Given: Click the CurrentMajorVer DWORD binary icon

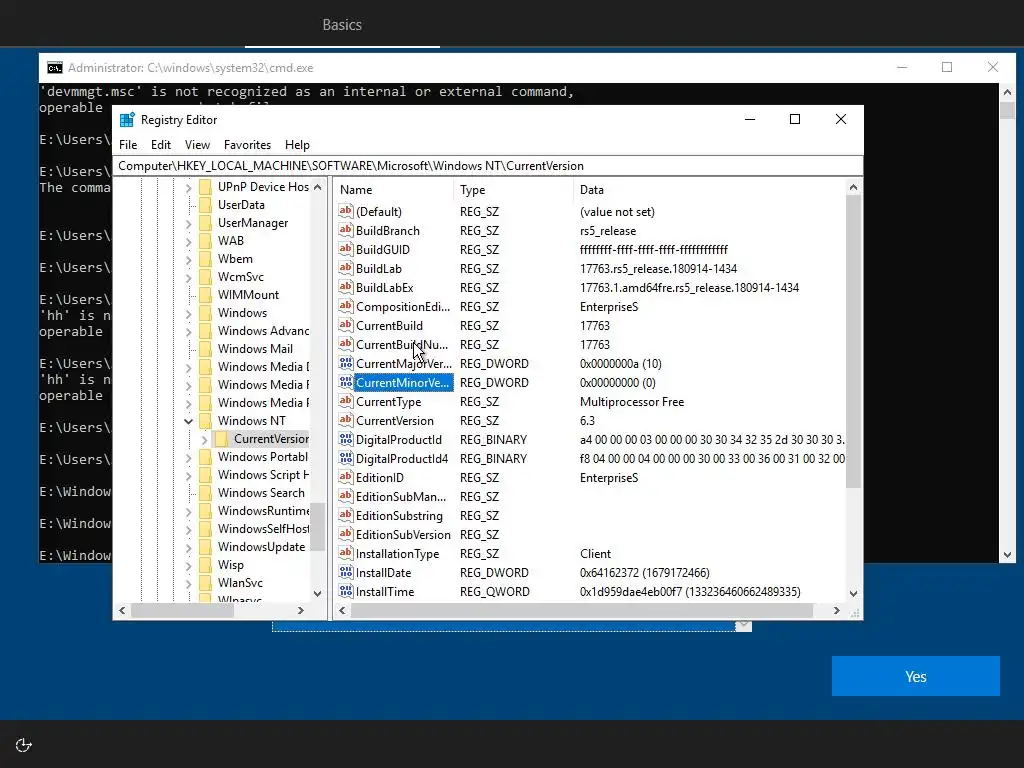Looking at the screenshot, I should coord(345,363).
